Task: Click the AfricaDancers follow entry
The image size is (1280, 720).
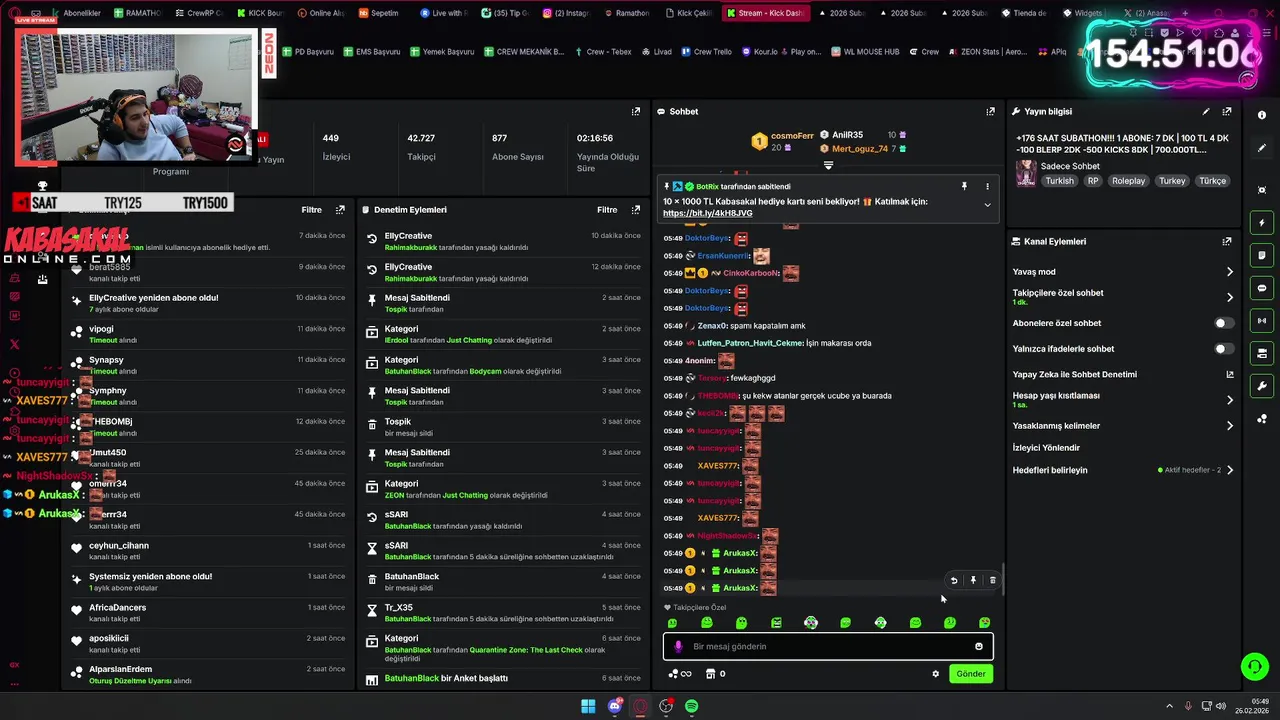Action: pyautogui.click(x=210, y=613)
